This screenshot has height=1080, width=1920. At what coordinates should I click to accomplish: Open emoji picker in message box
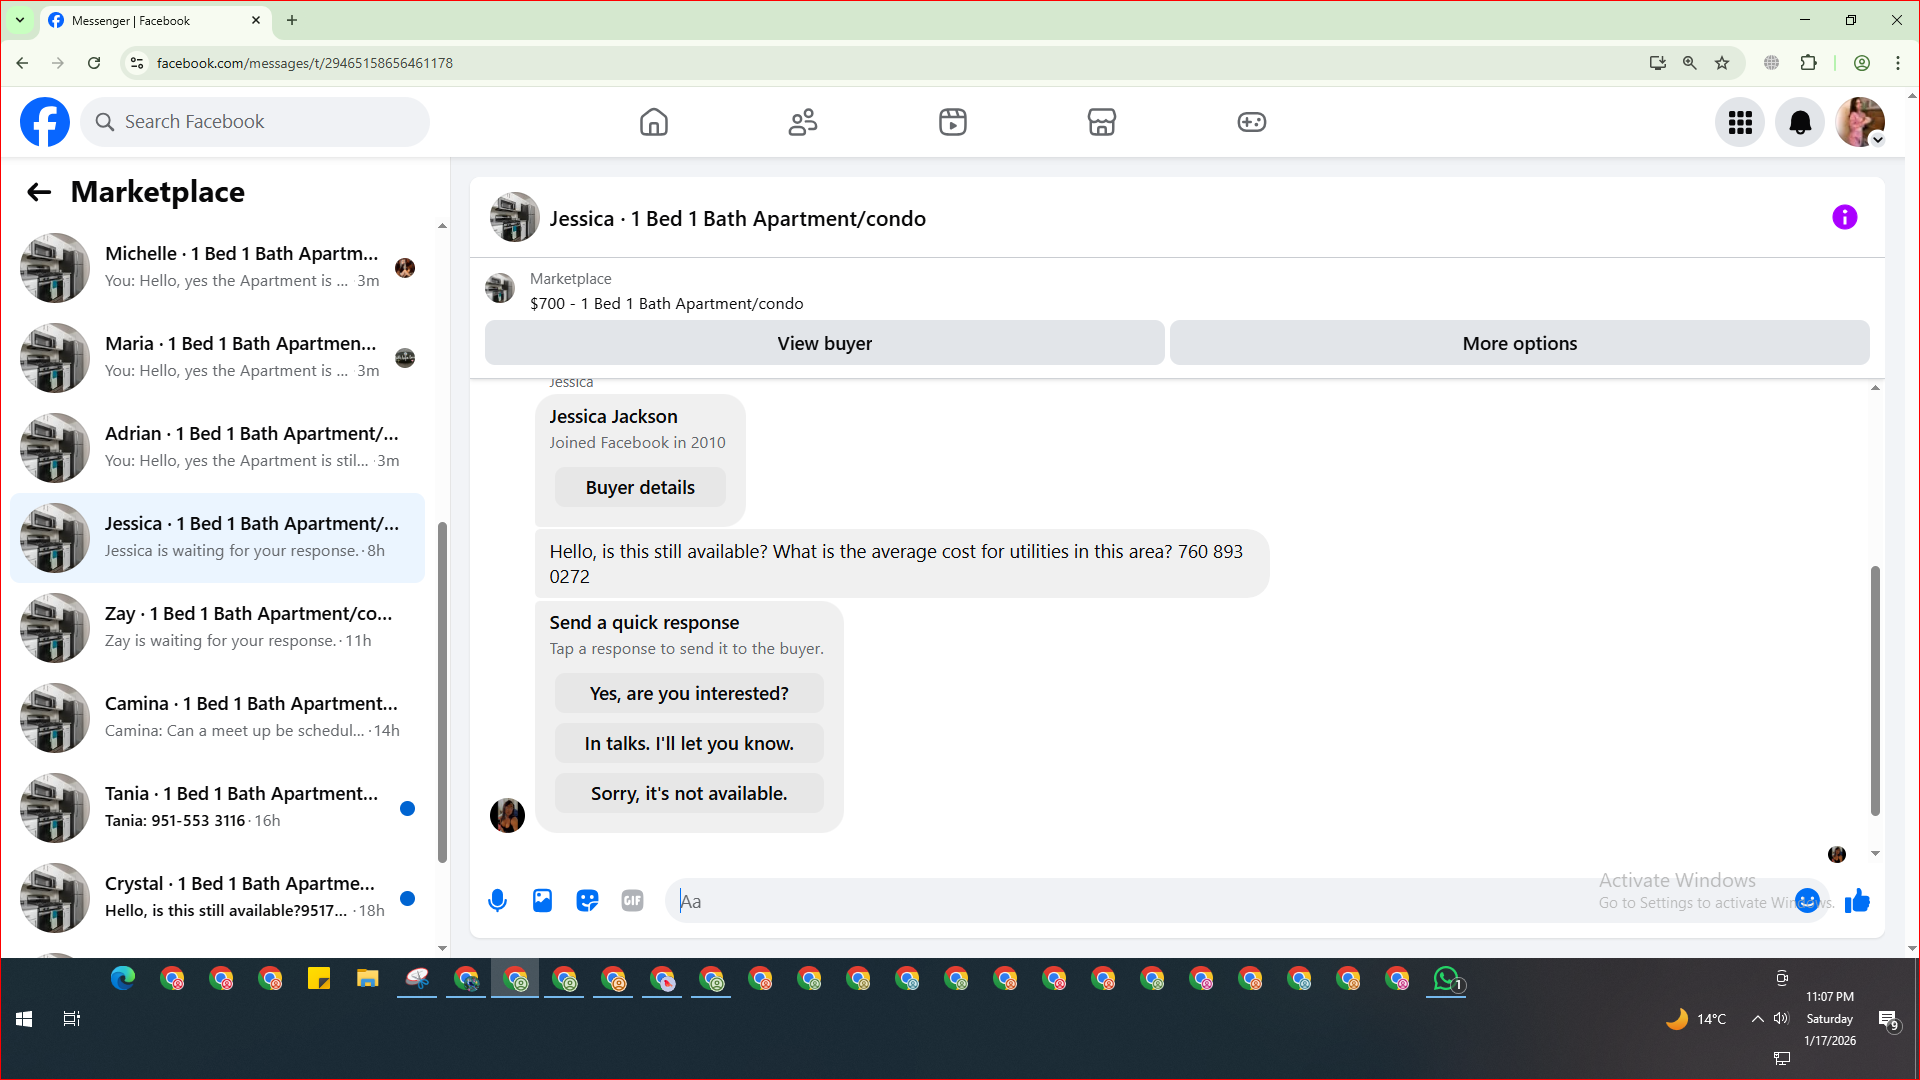tap(1806, 901)
